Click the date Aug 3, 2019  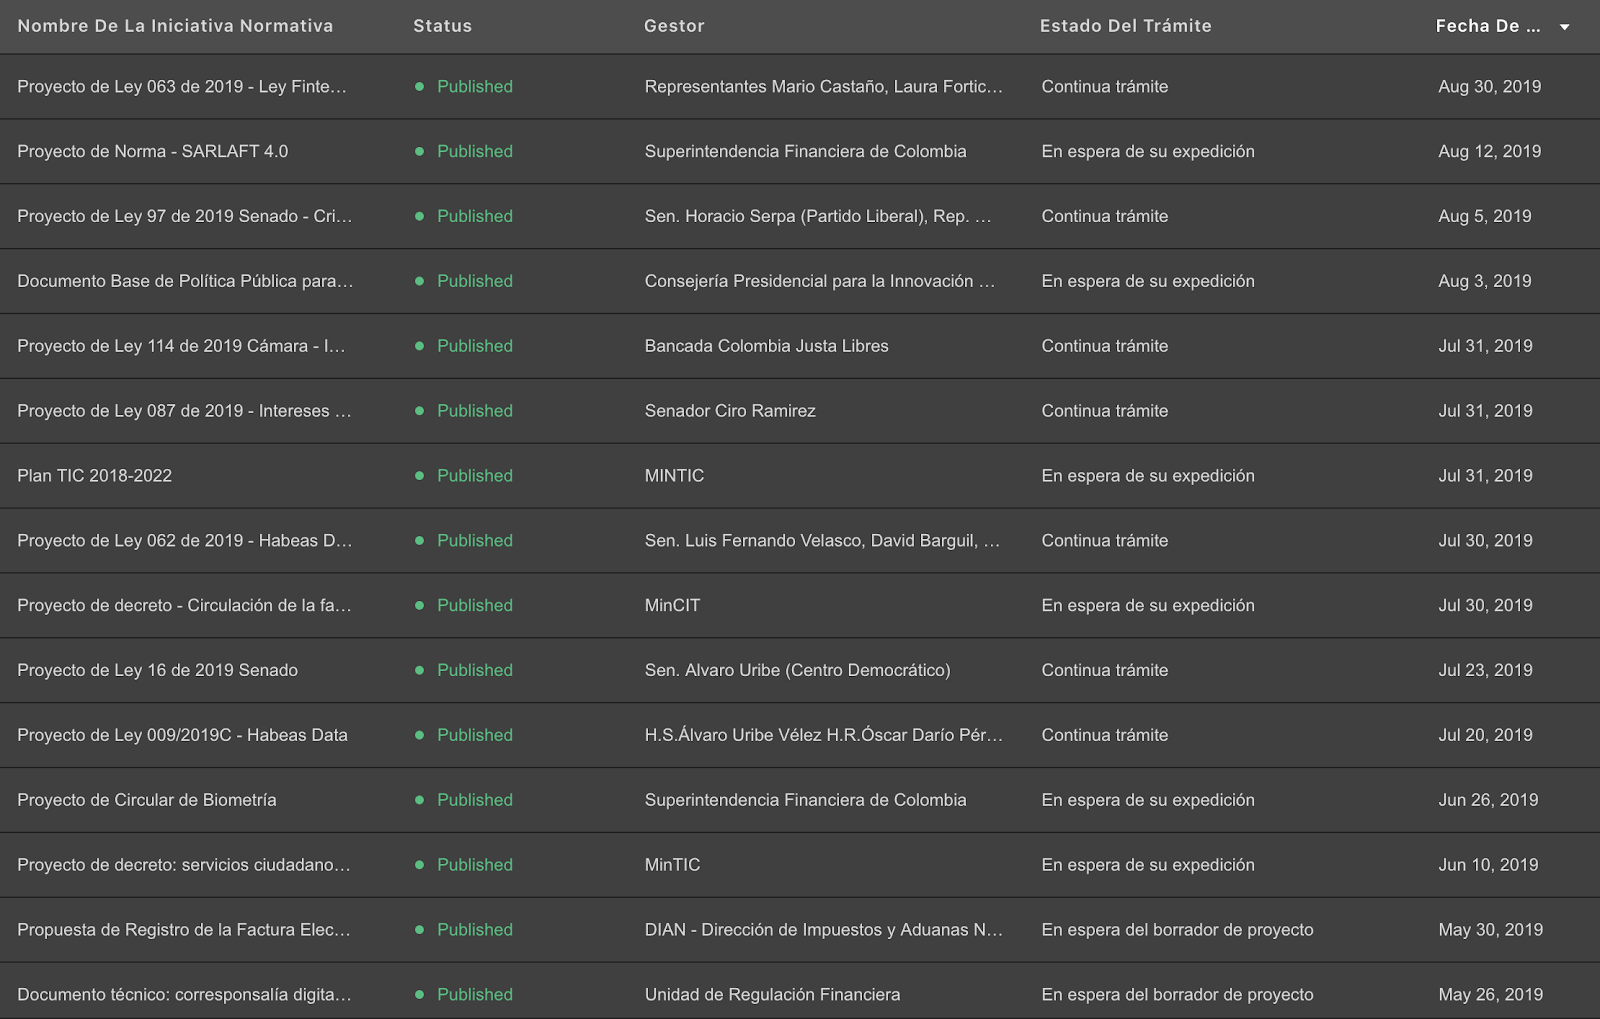click(1484, 282)
